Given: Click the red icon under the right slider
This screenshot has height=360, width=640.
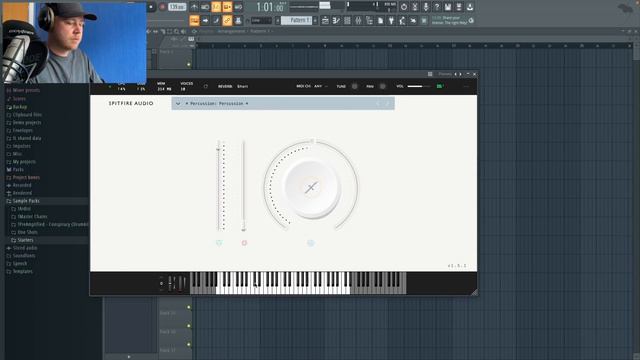Looking at the screenshot, I should 244,243.
